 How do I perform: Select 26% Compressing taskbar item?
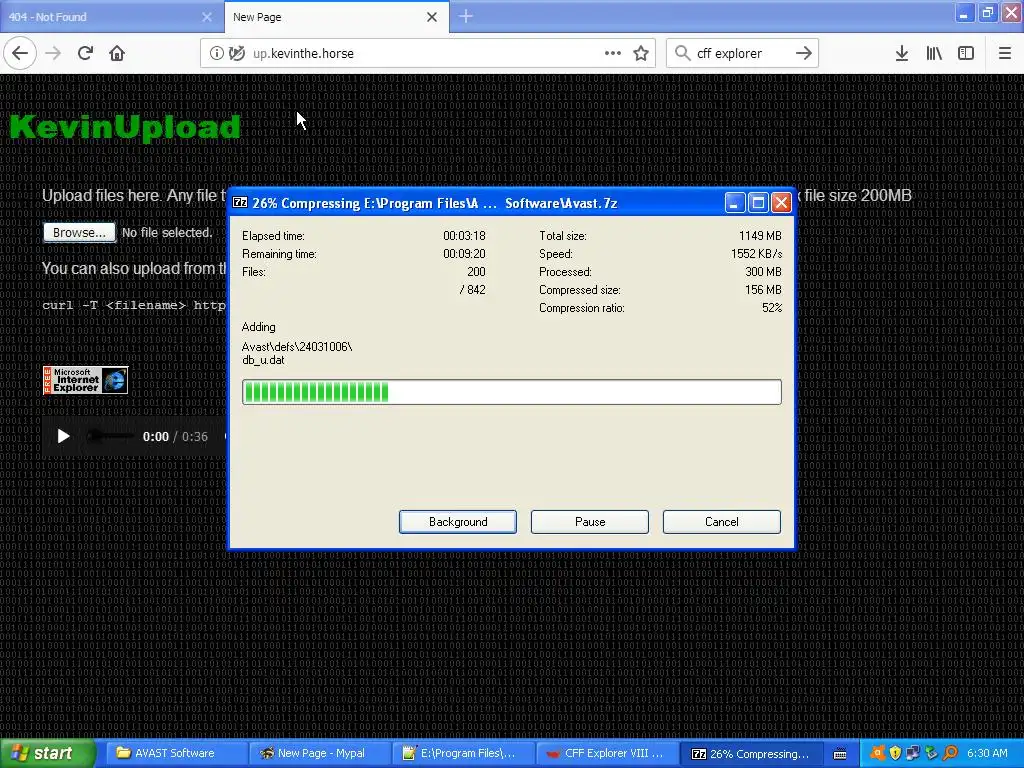(751, 753)
